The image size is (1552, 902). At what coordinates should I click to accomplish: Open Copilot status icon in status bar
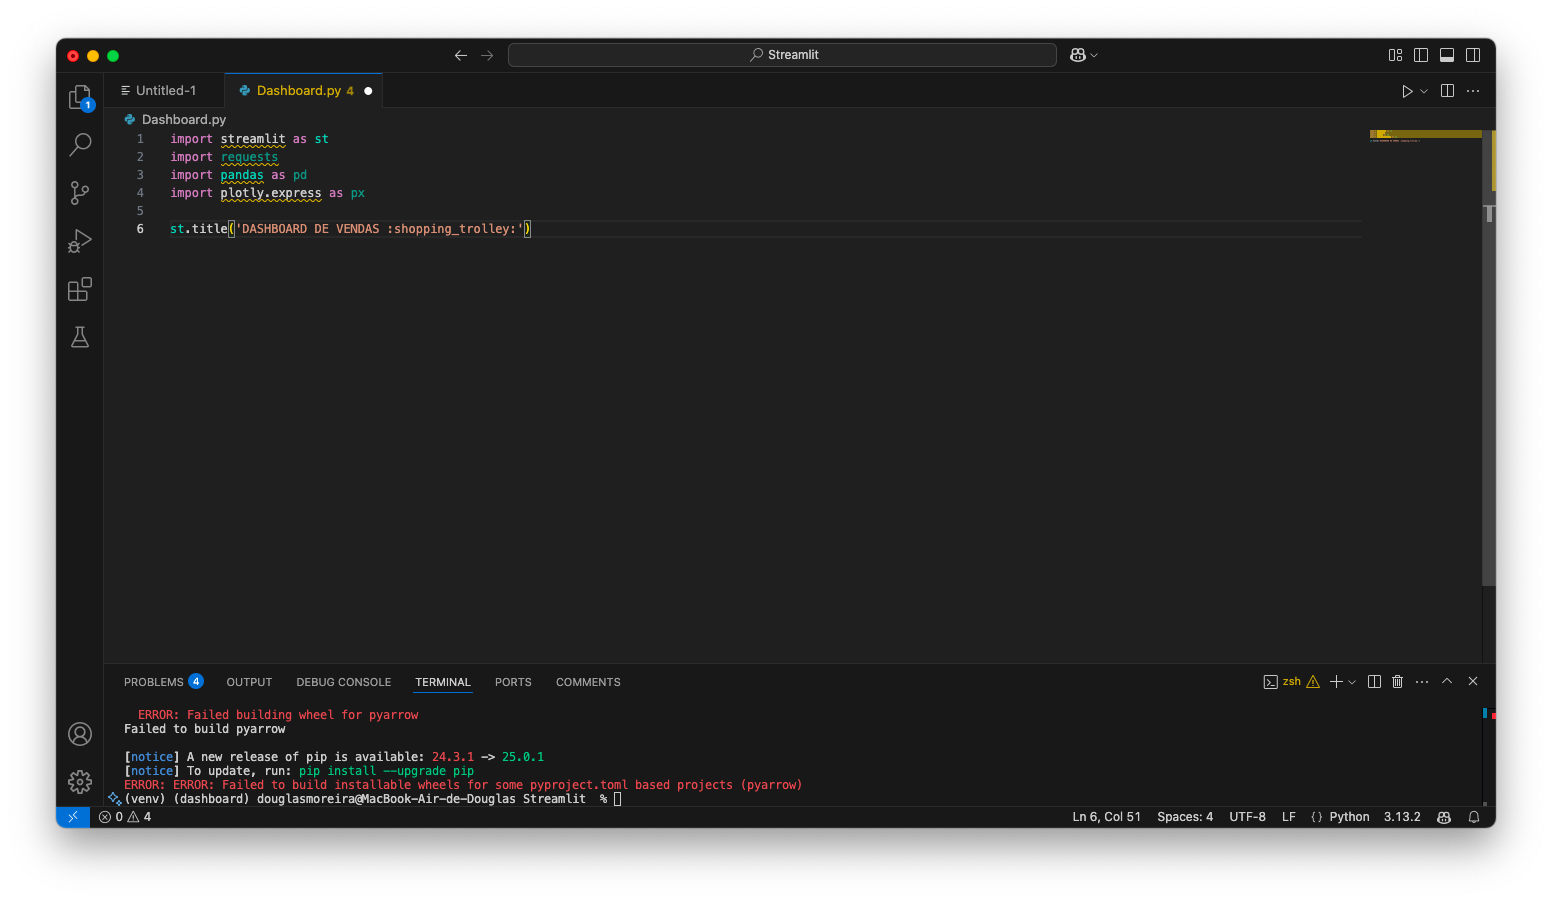pyautogui.click(x=1444, y=817)
